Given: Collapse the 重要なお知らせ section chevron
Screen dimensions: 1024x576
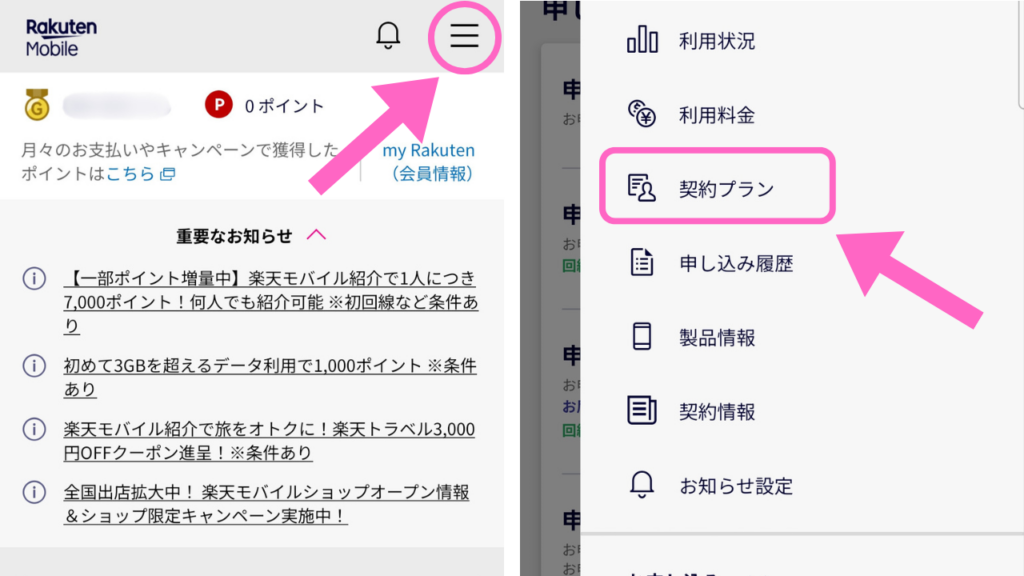Looking at the screenshot, I should click(x=317, y=235).
